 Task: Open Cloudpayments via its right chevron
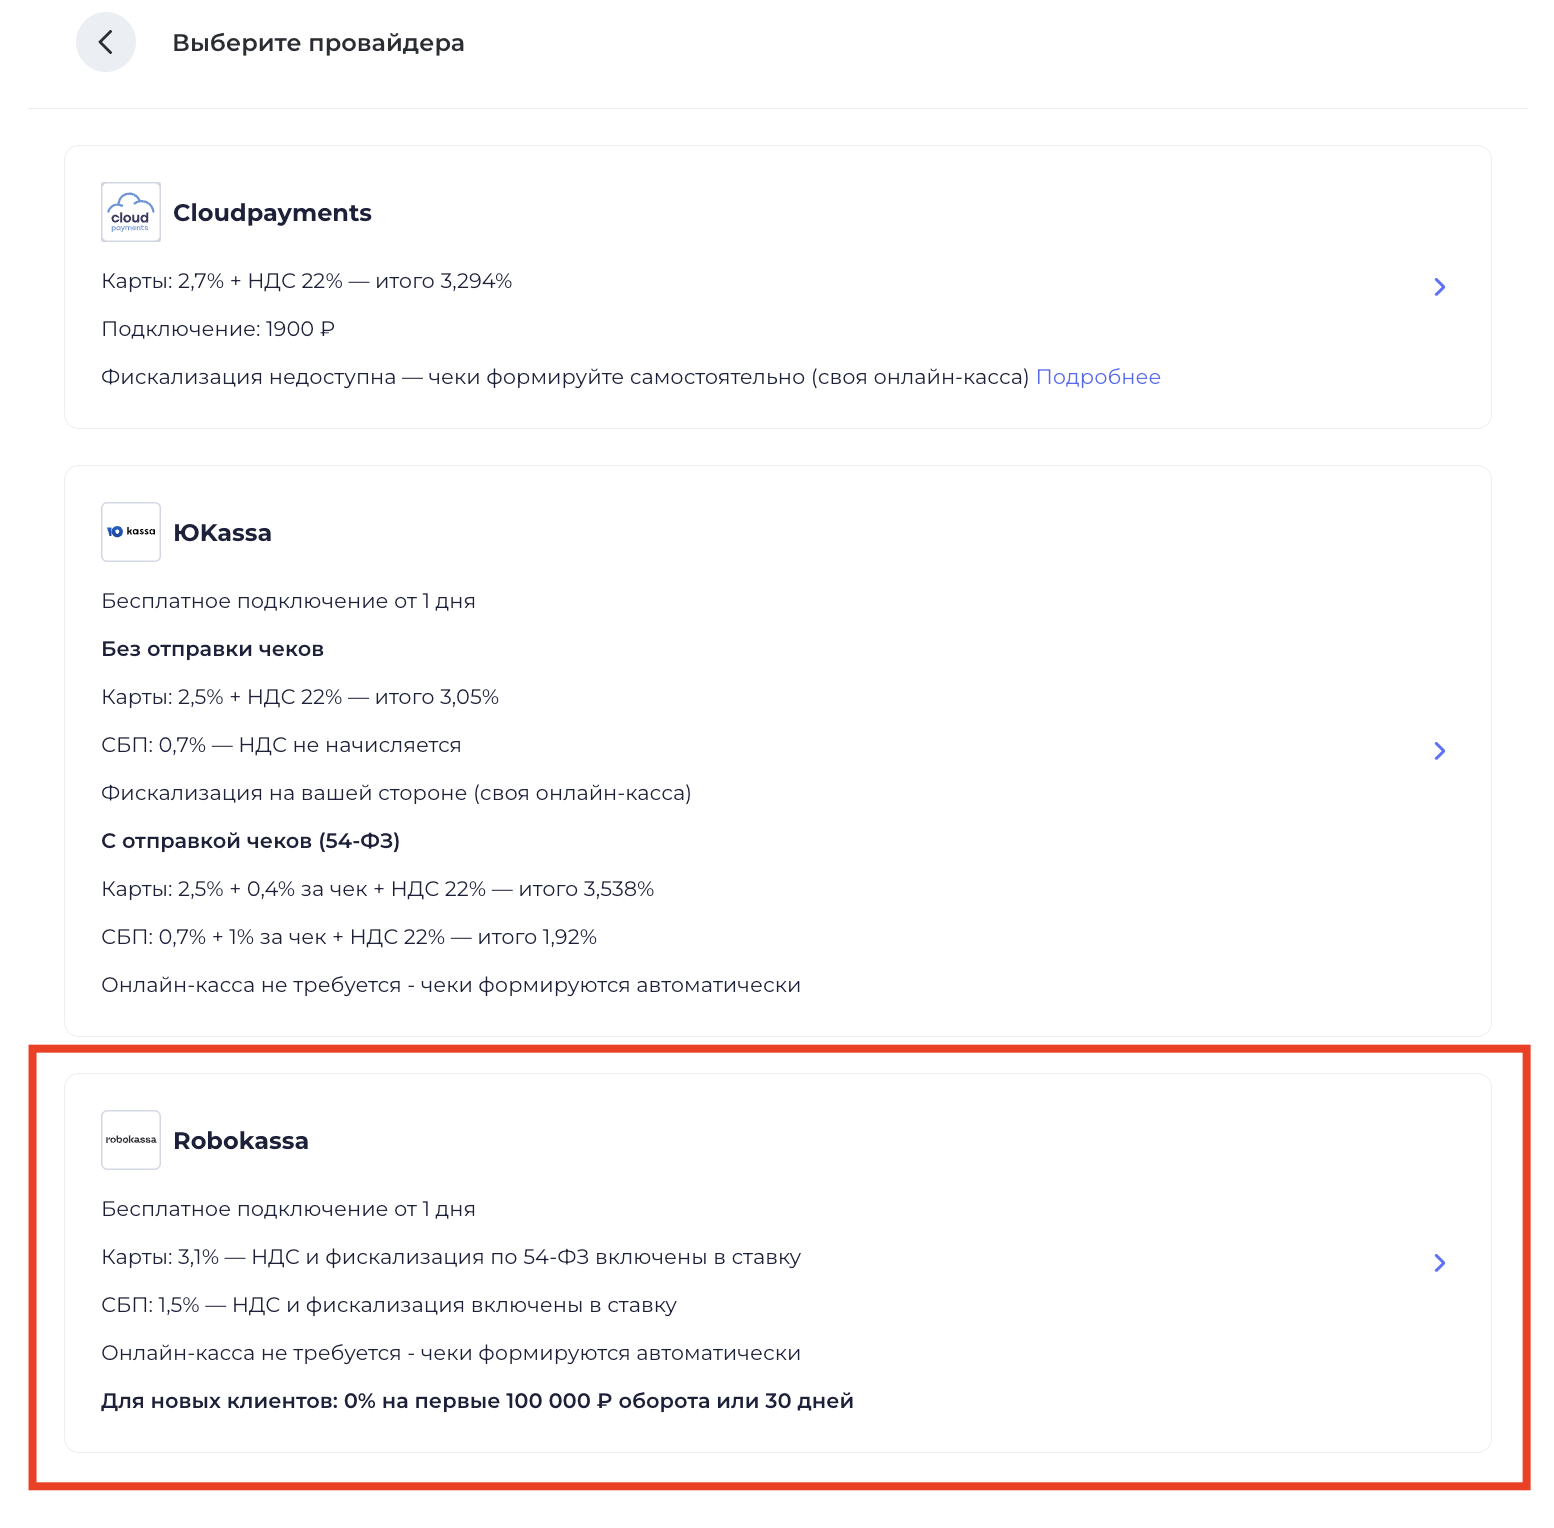click(x=1440, y=287)
